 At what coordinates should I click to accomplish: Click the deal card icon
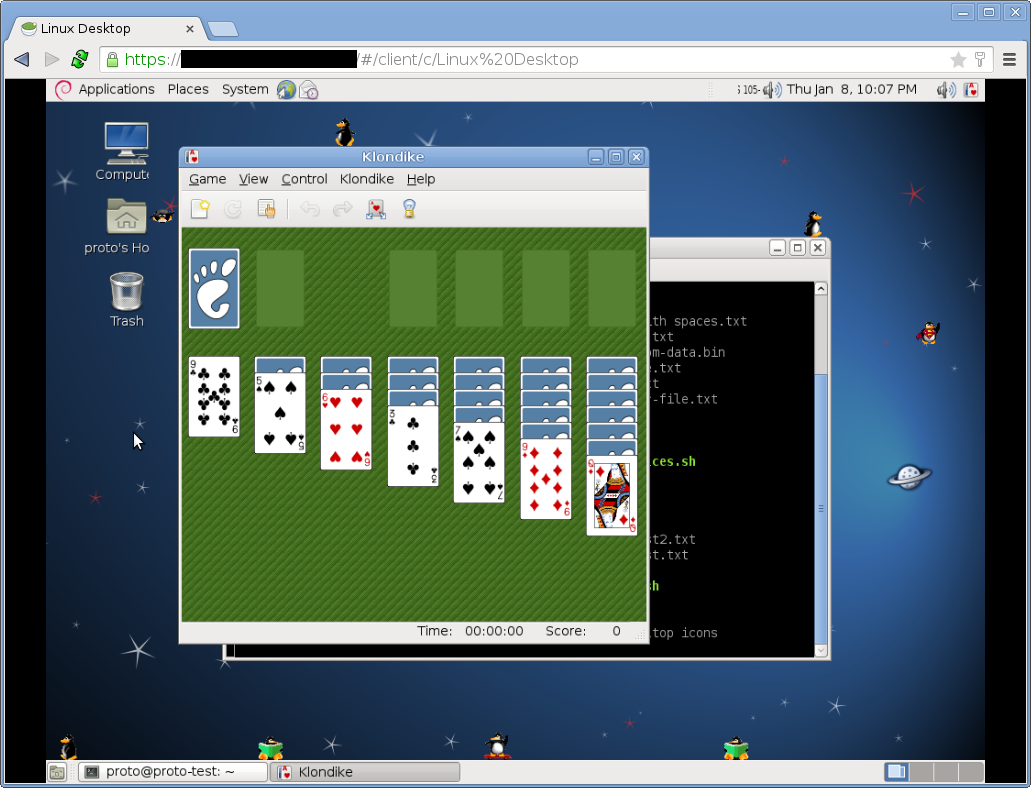[x=375, y=209]
